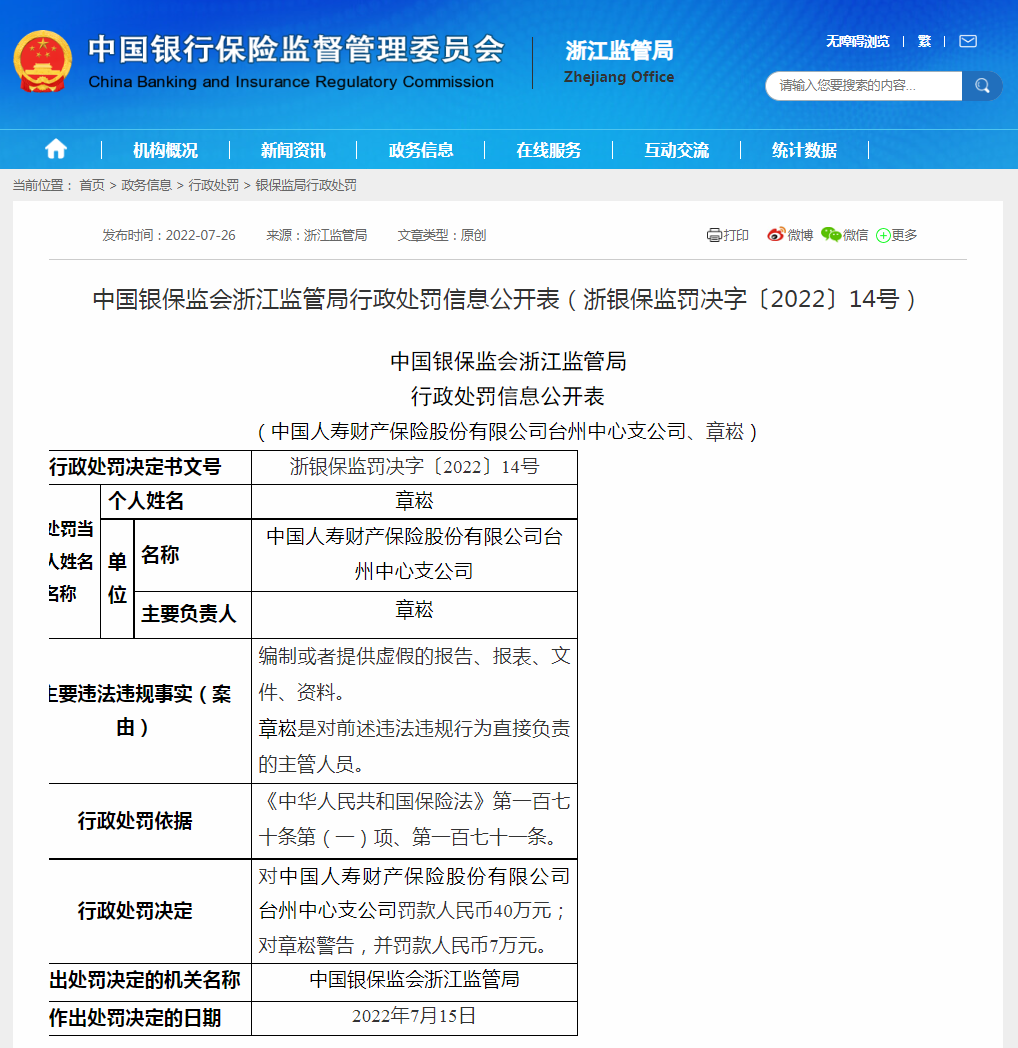Open the 机构概况 menu
Image resolution: width=1018 pixels, height=1048 pixels.
click(165, 150)
